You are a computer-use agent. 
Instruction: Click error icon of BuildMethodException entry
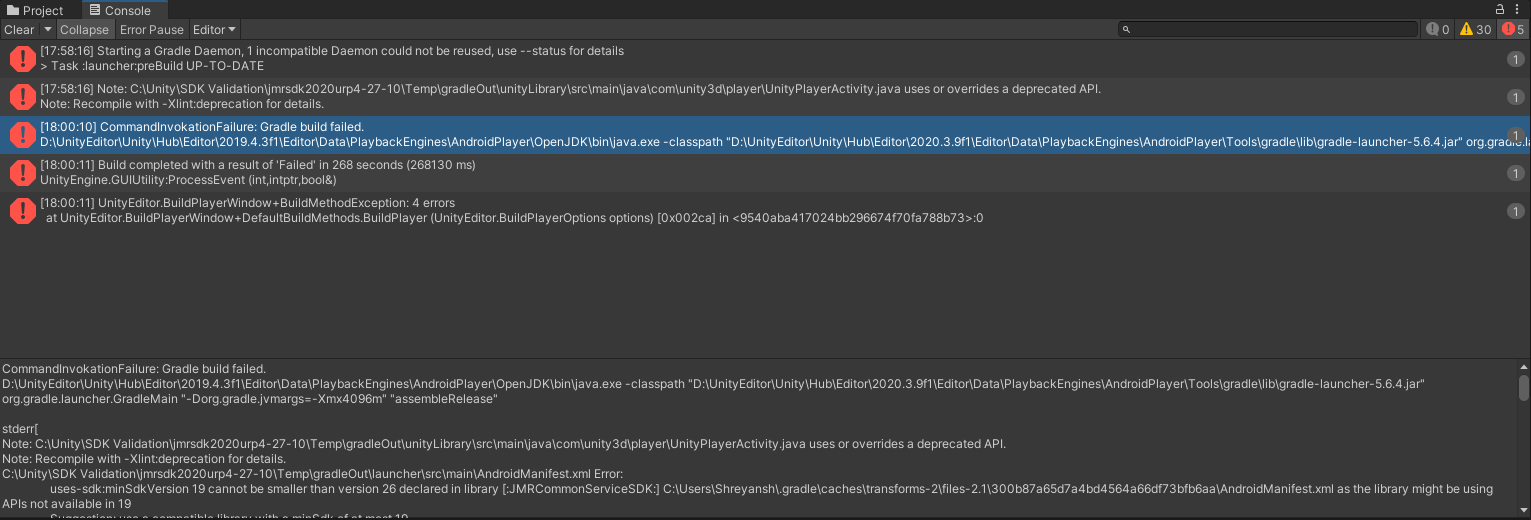tap(22, 211)
